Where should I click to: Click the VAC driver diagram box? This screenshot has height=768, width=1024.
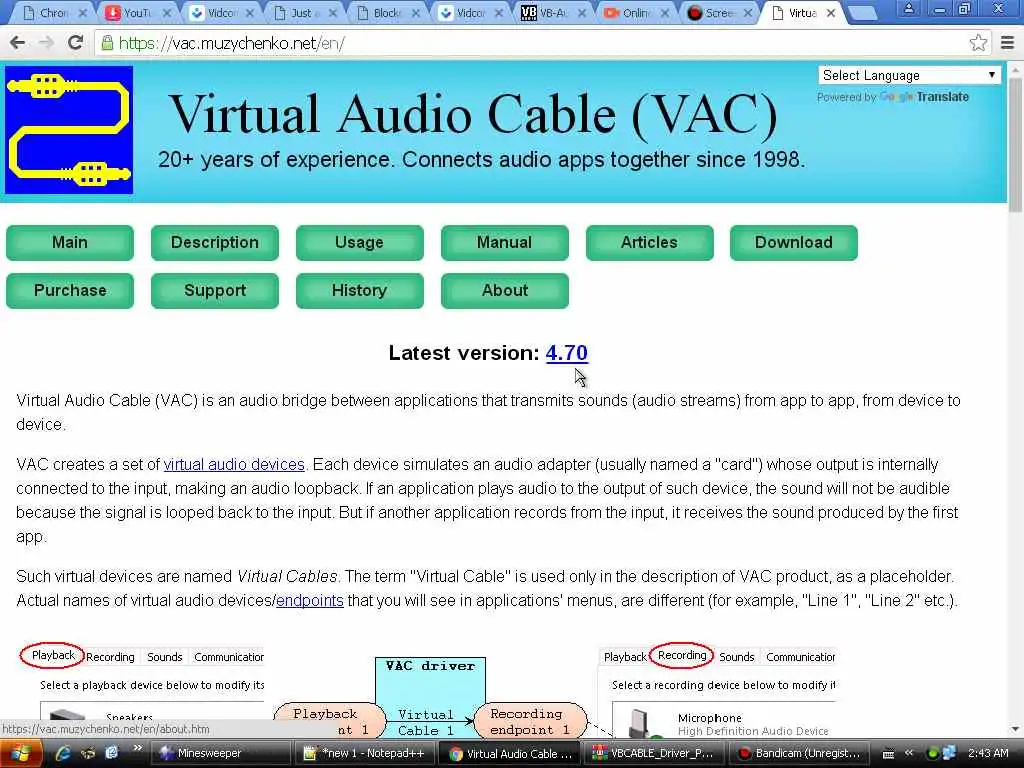[430, 696]
